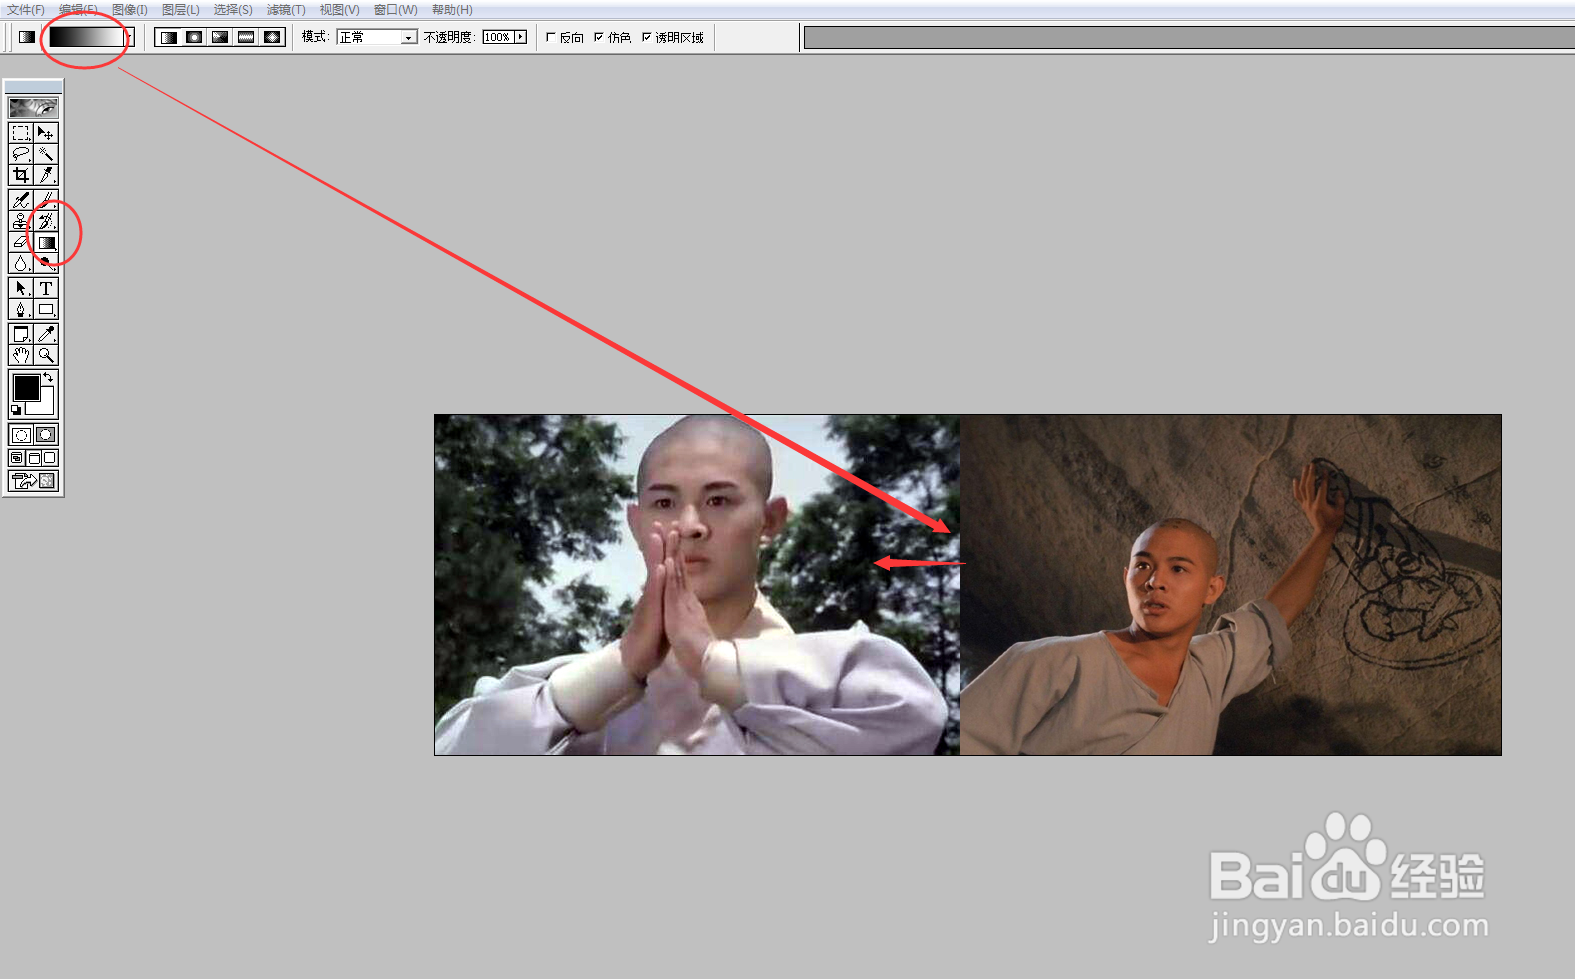This screenshot has width=1575, height=979.
Task: Open the 文件(F) menu
Action: click(x=26, y=10)
